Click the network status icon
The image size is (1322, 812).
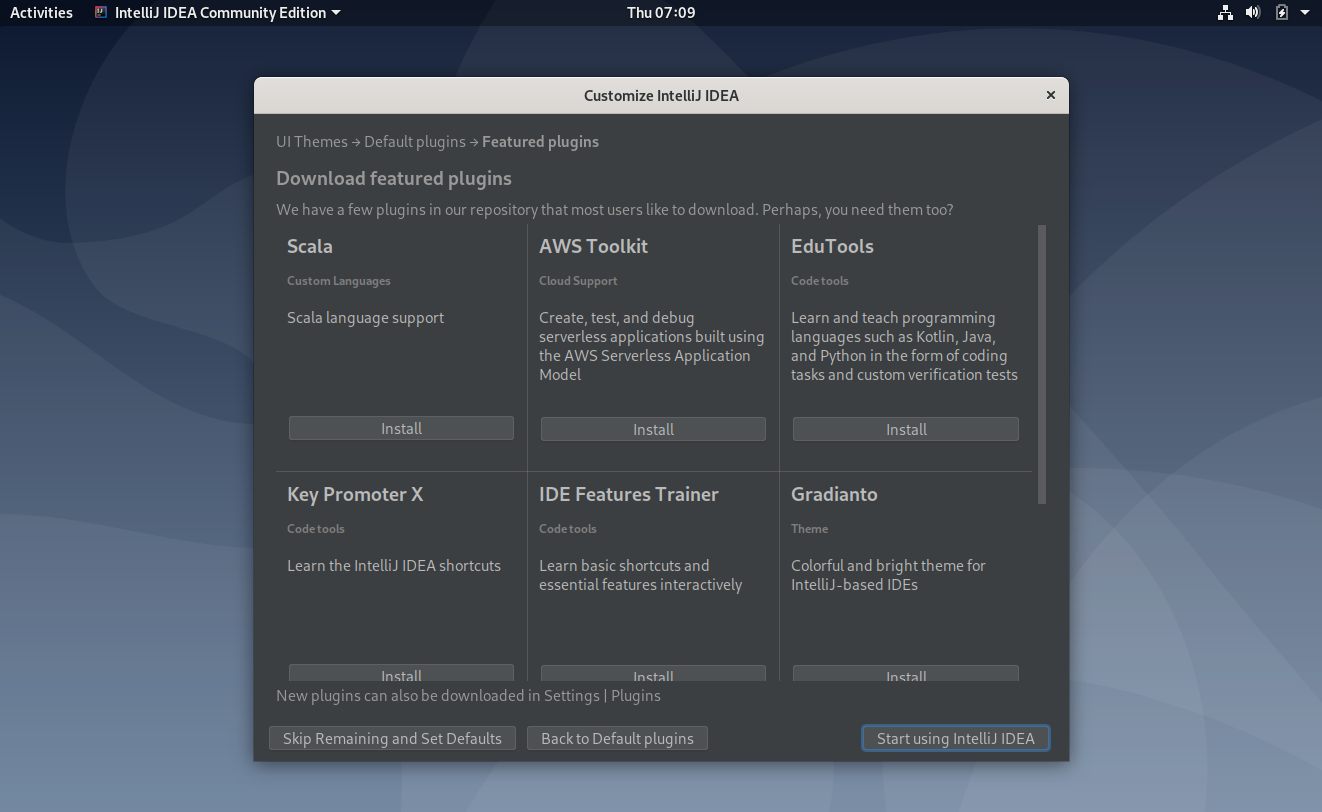click(x=1225, y=12)
